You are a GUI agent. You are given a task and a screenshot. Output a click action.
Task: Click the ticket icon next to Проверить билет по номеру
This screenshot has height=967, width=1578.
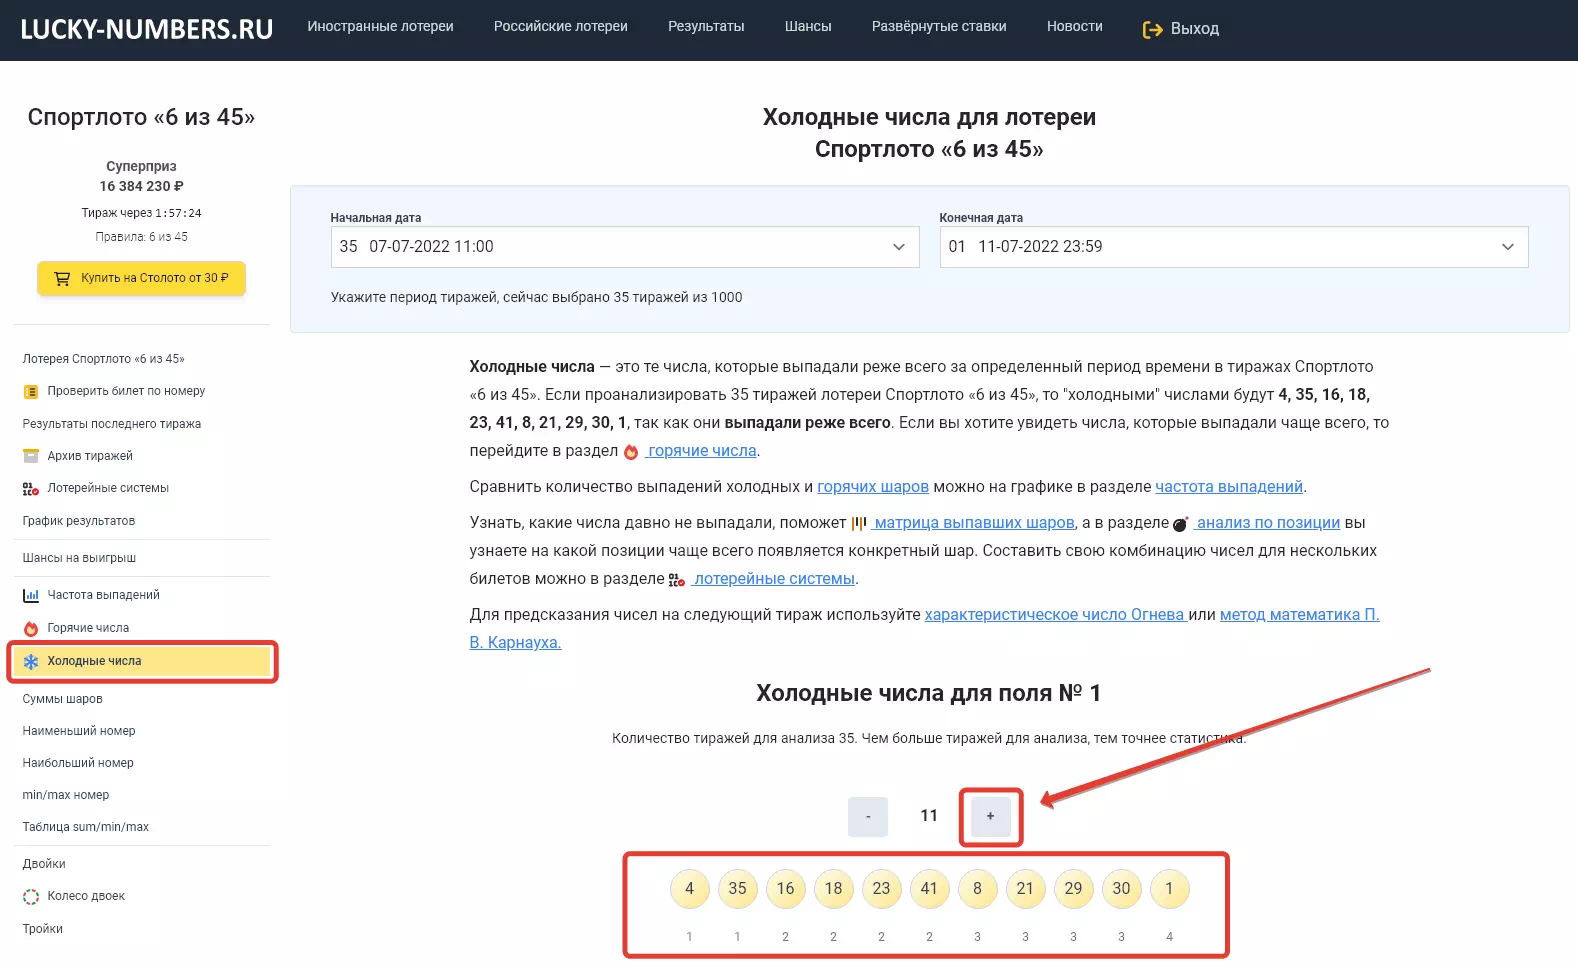click(31, 392)
